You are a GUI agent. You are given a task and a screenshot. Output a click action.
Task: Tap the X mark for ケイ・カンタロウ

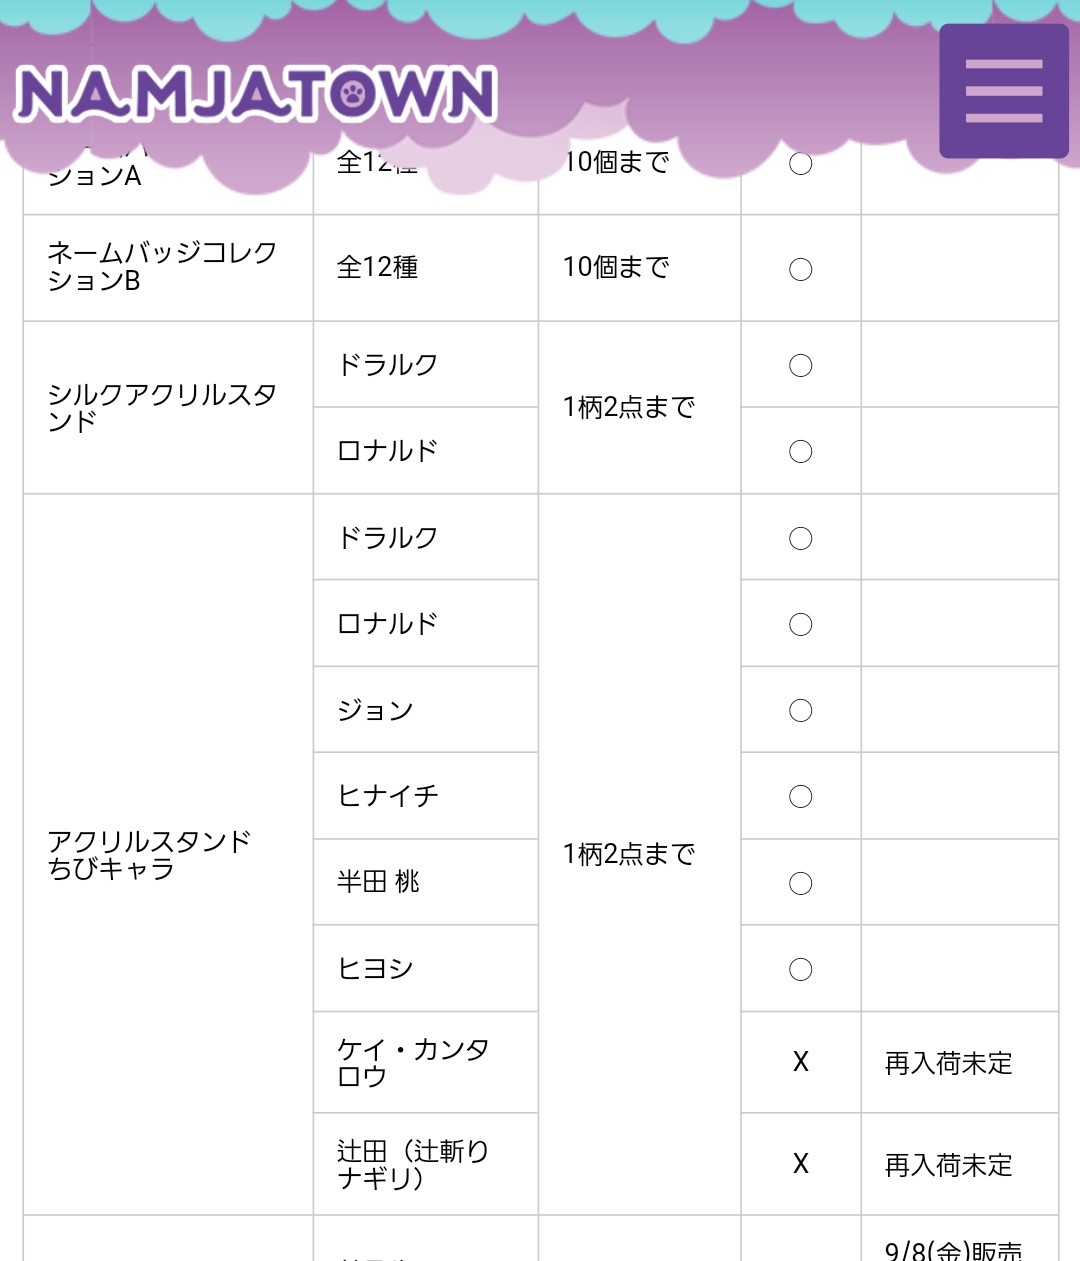[x=800, y=1062]
